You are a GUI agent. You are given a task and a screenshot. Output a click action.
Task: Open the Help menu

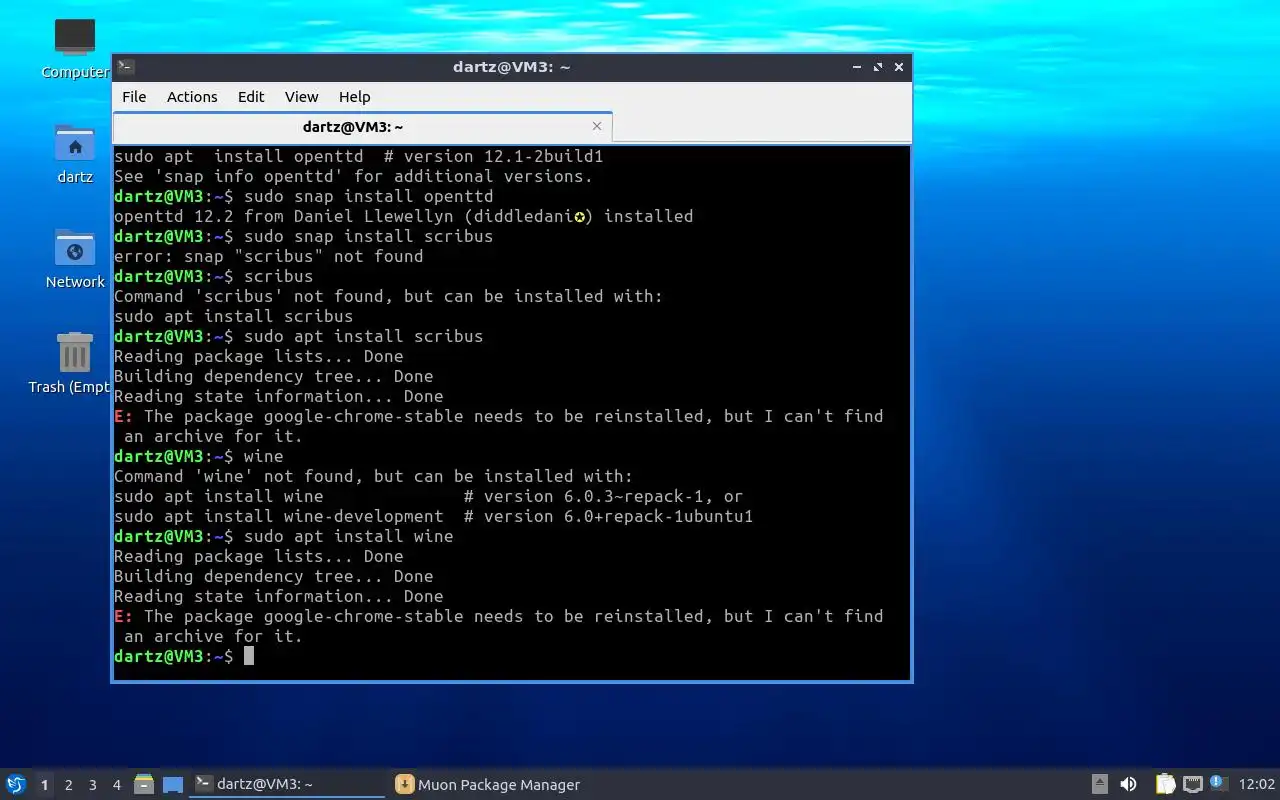(354, 97)
